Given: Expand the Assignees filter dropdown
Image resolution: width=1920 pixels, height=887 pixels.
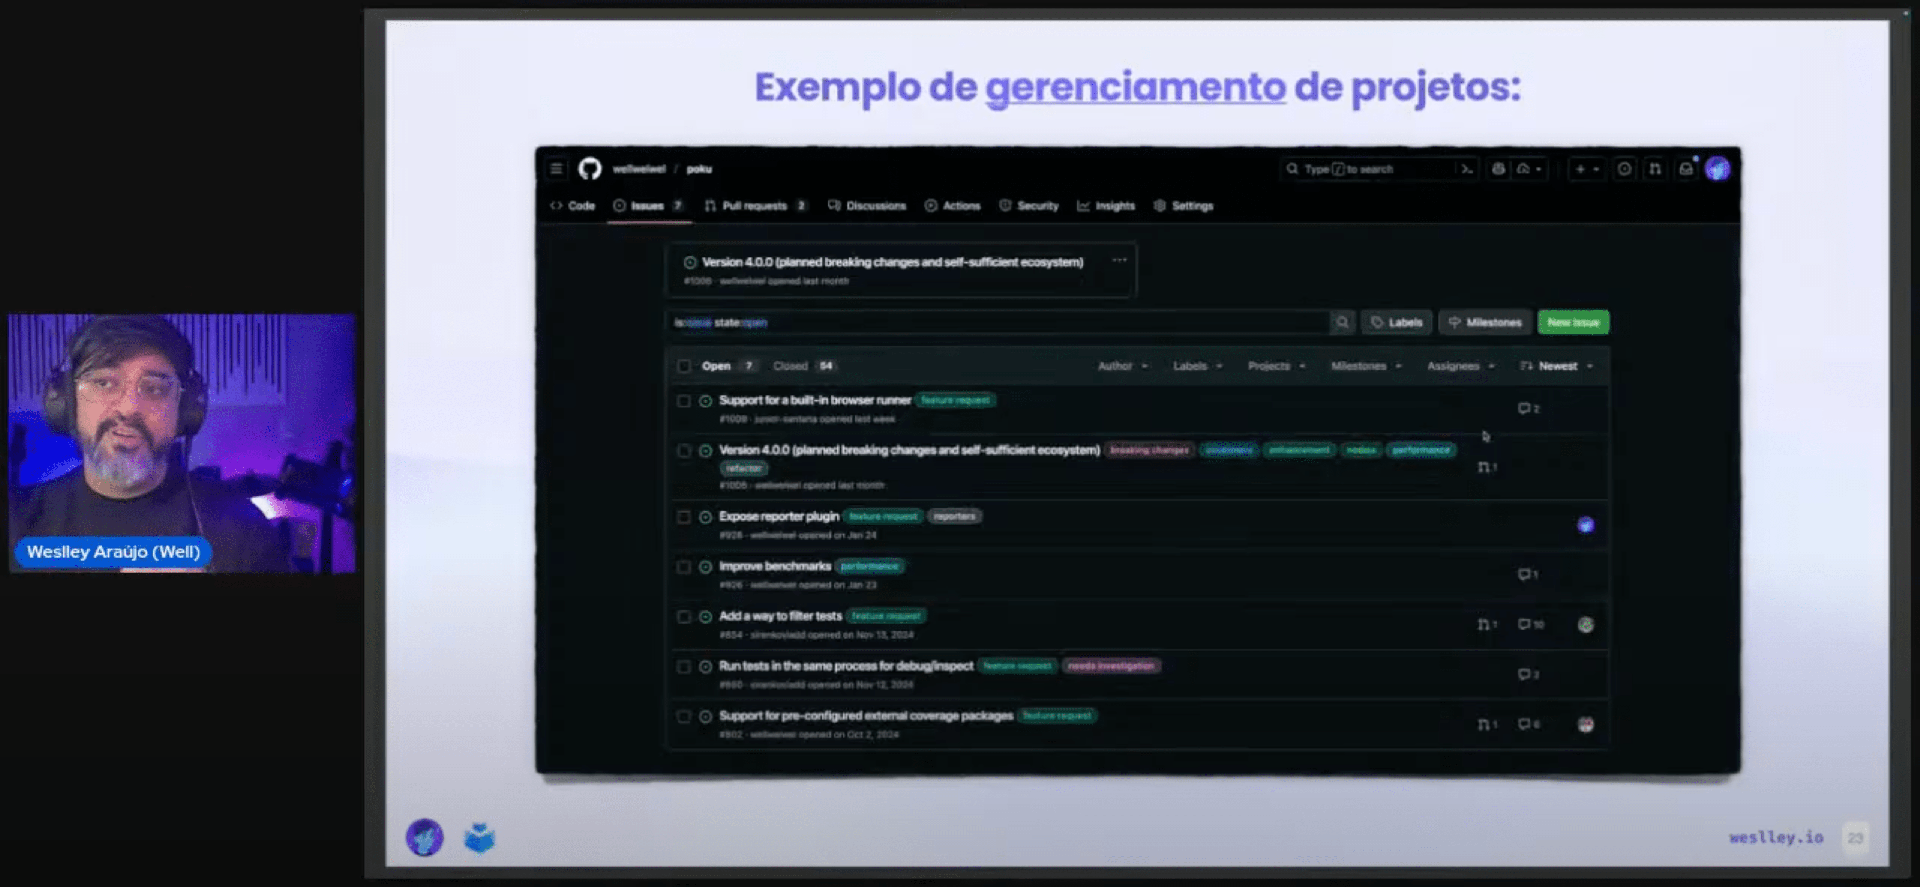Looking at the screenshot, I should point(1460,366).
